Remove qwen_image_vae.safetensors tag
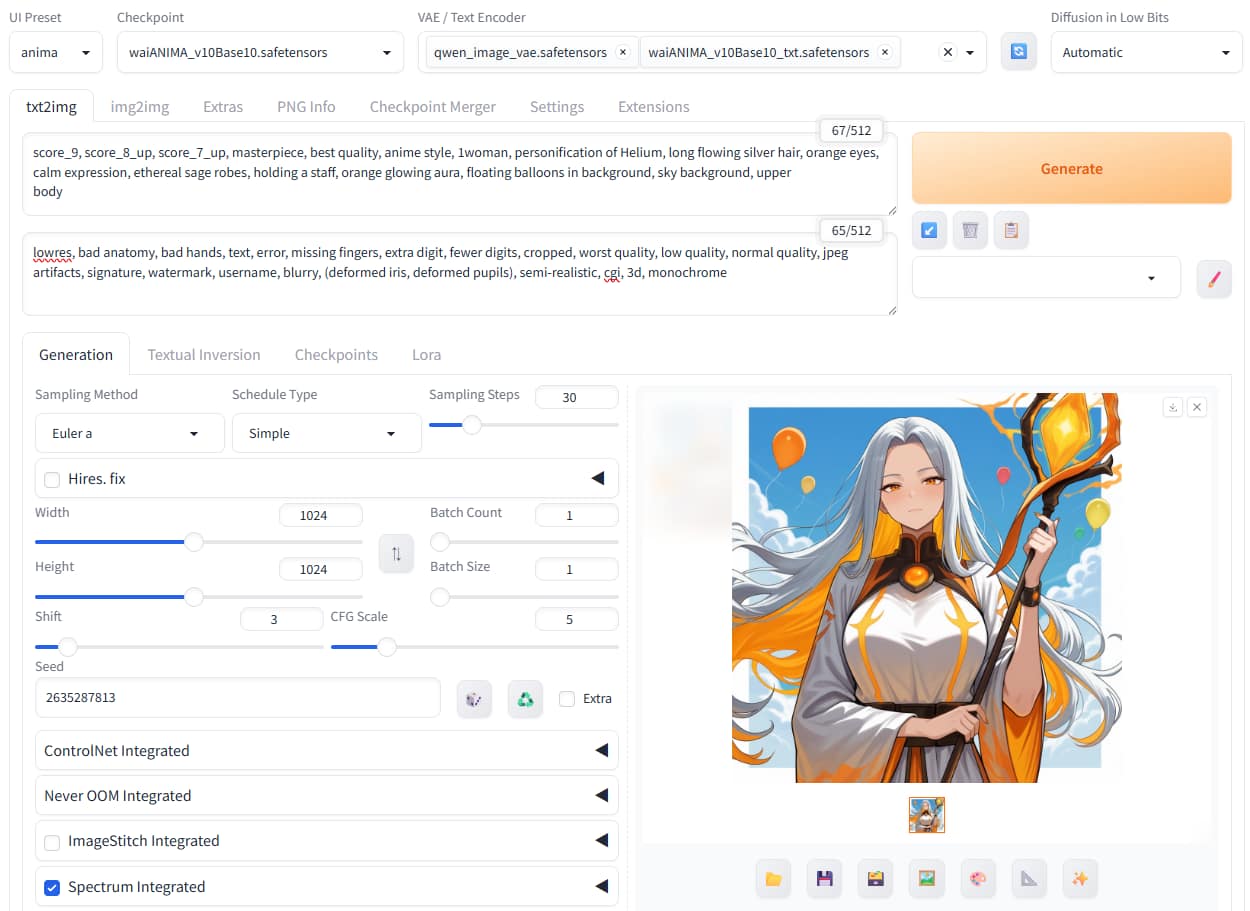 [x=623, y=52]
